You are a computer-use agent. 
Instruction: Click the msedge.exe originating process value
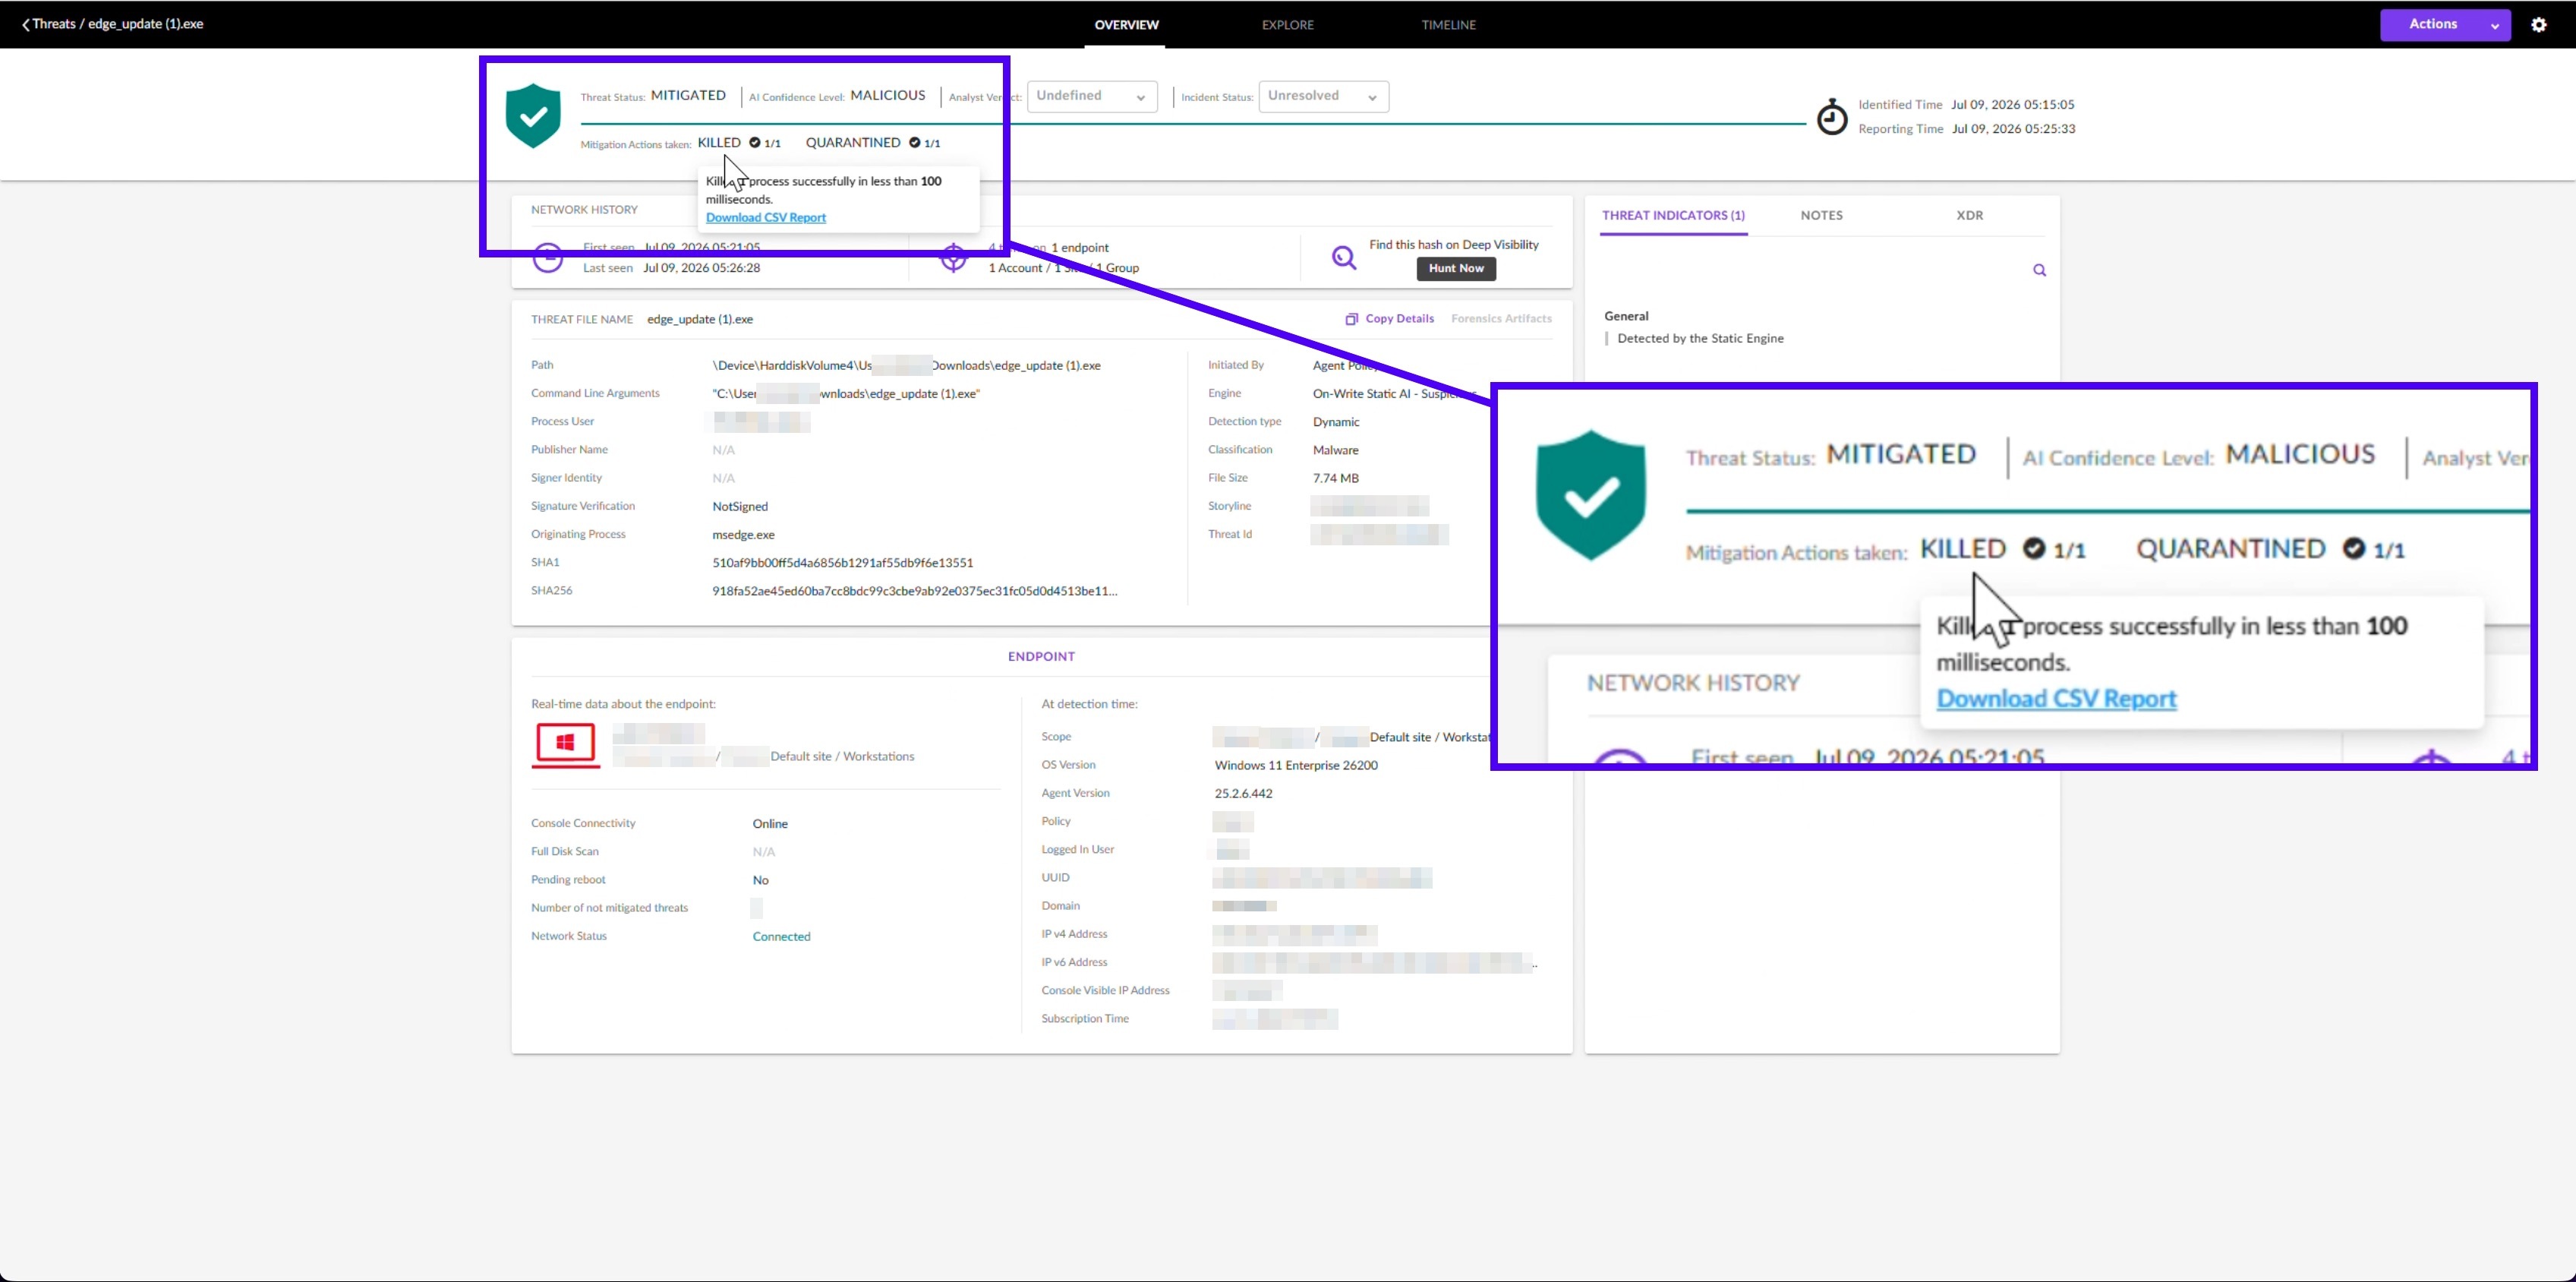pyautogui.click(x=743, y=535)
